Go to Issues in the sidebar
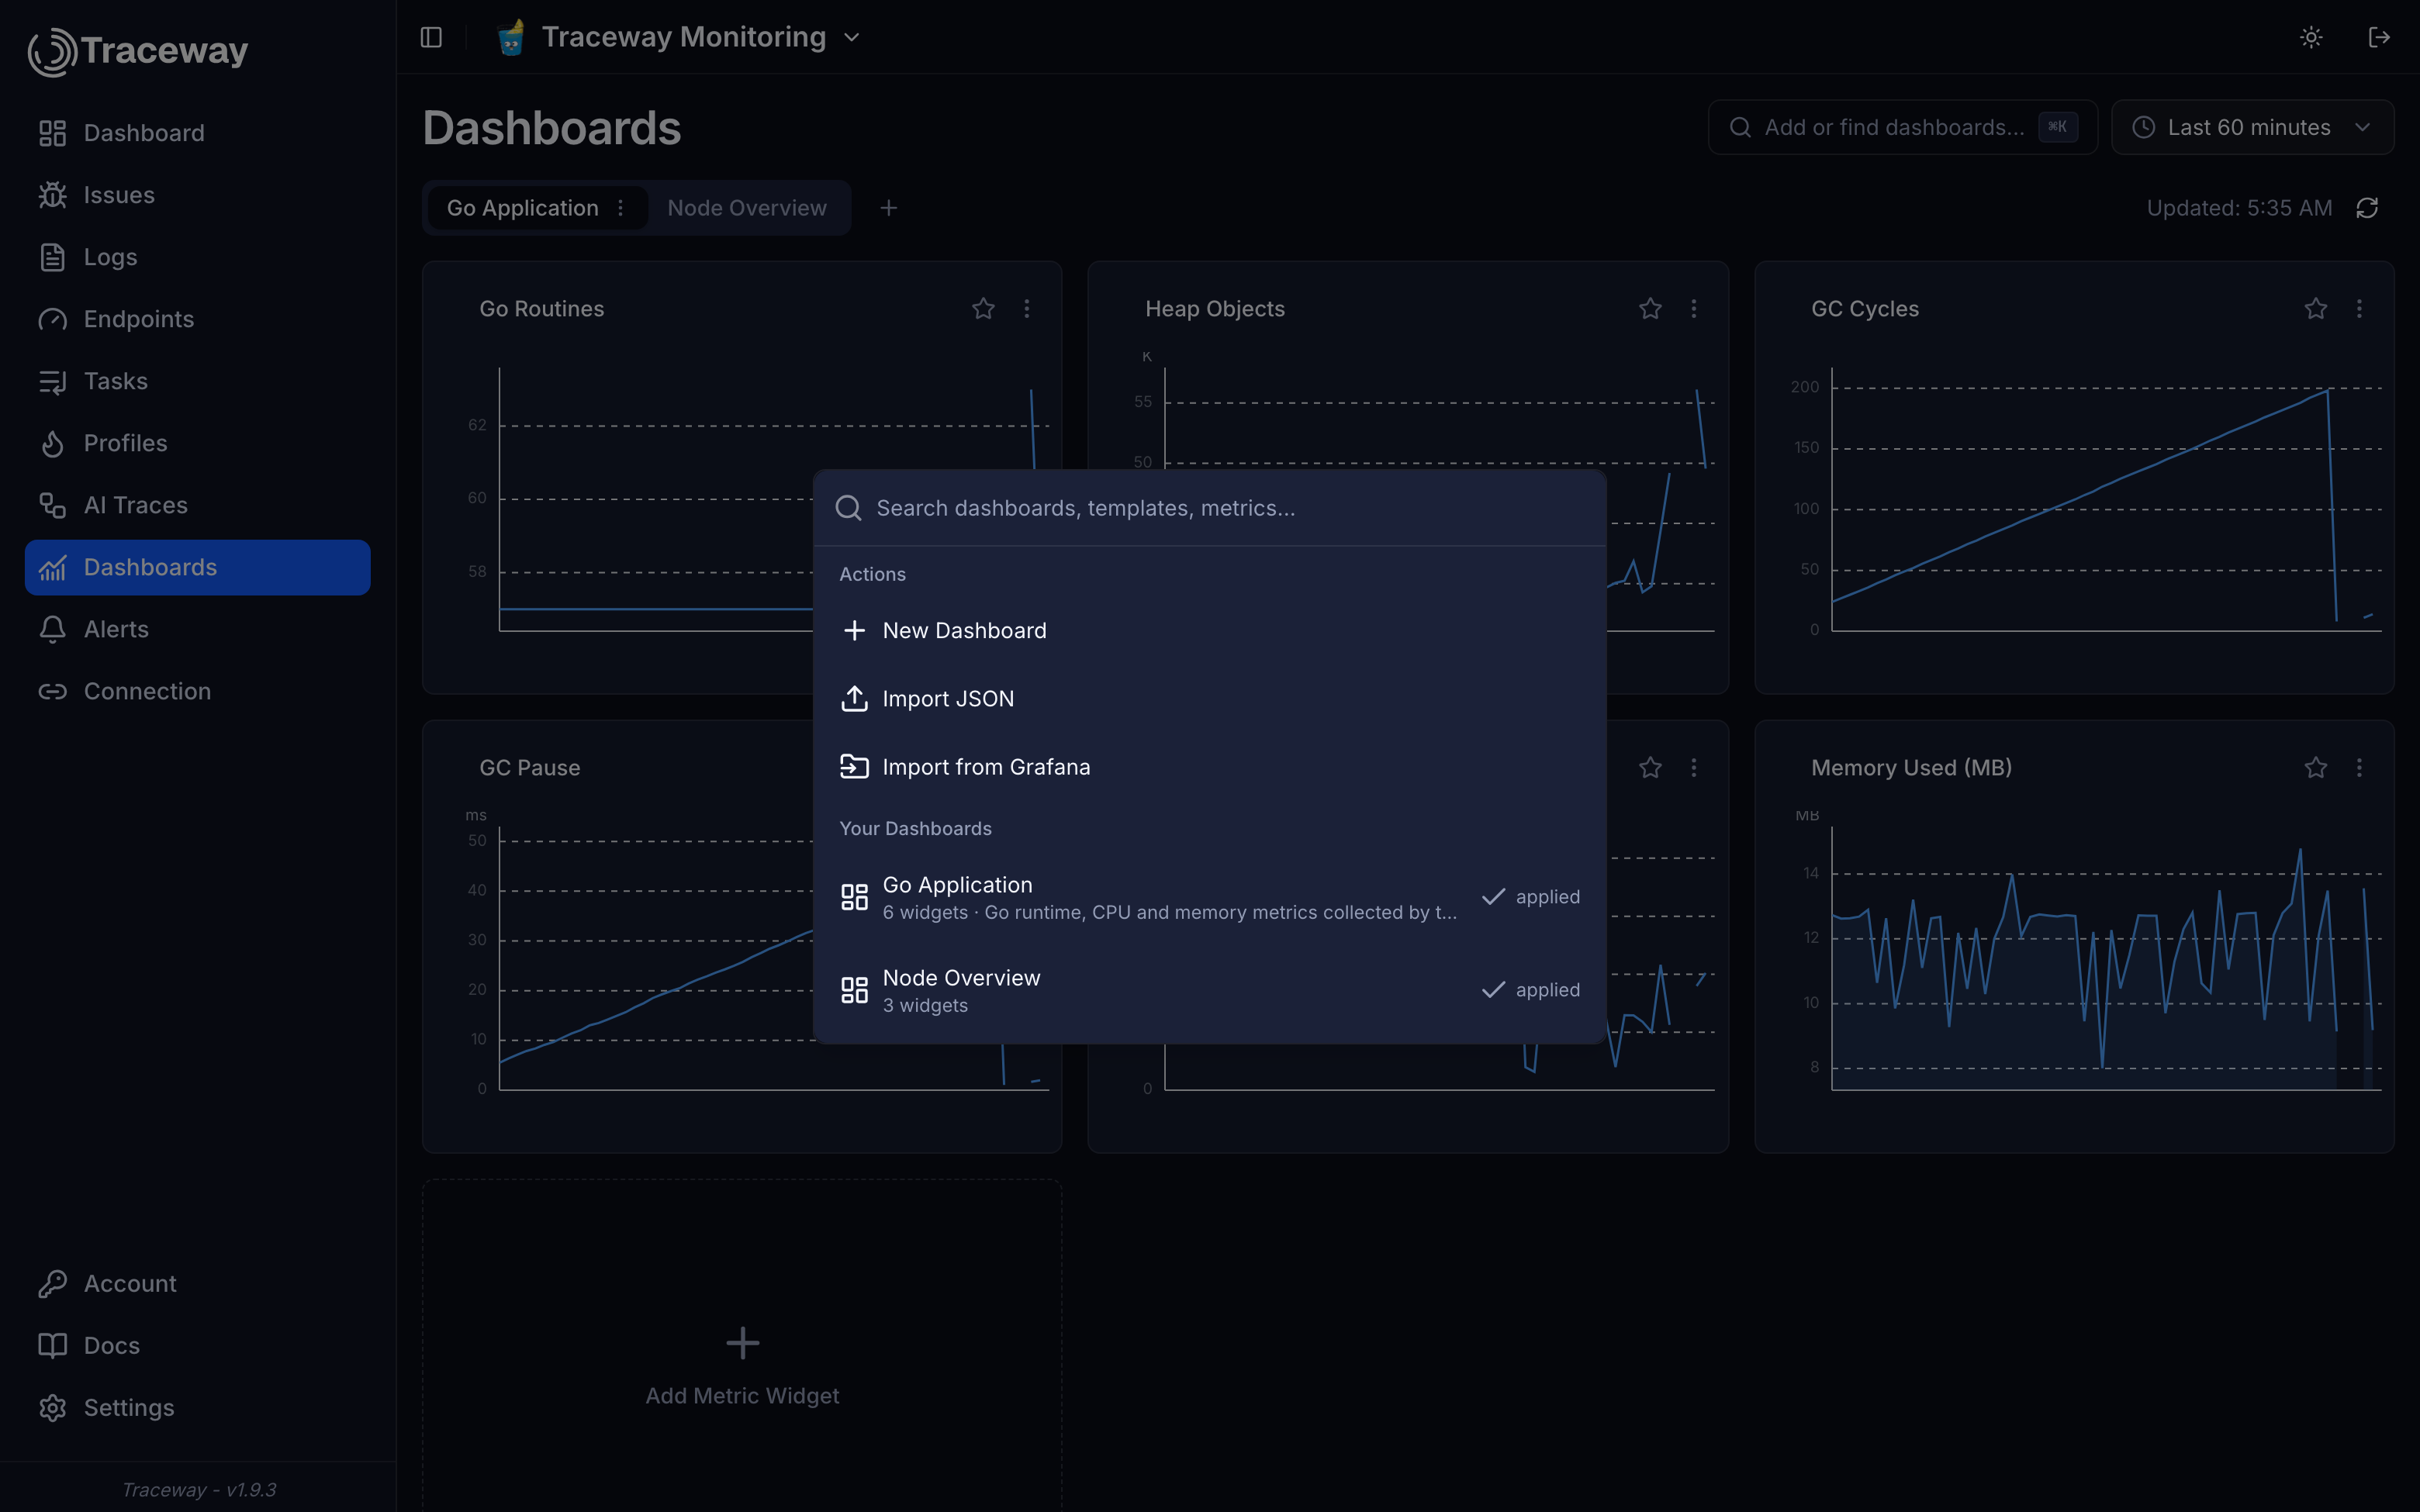2420x1512 pixels. pos(198,195)
